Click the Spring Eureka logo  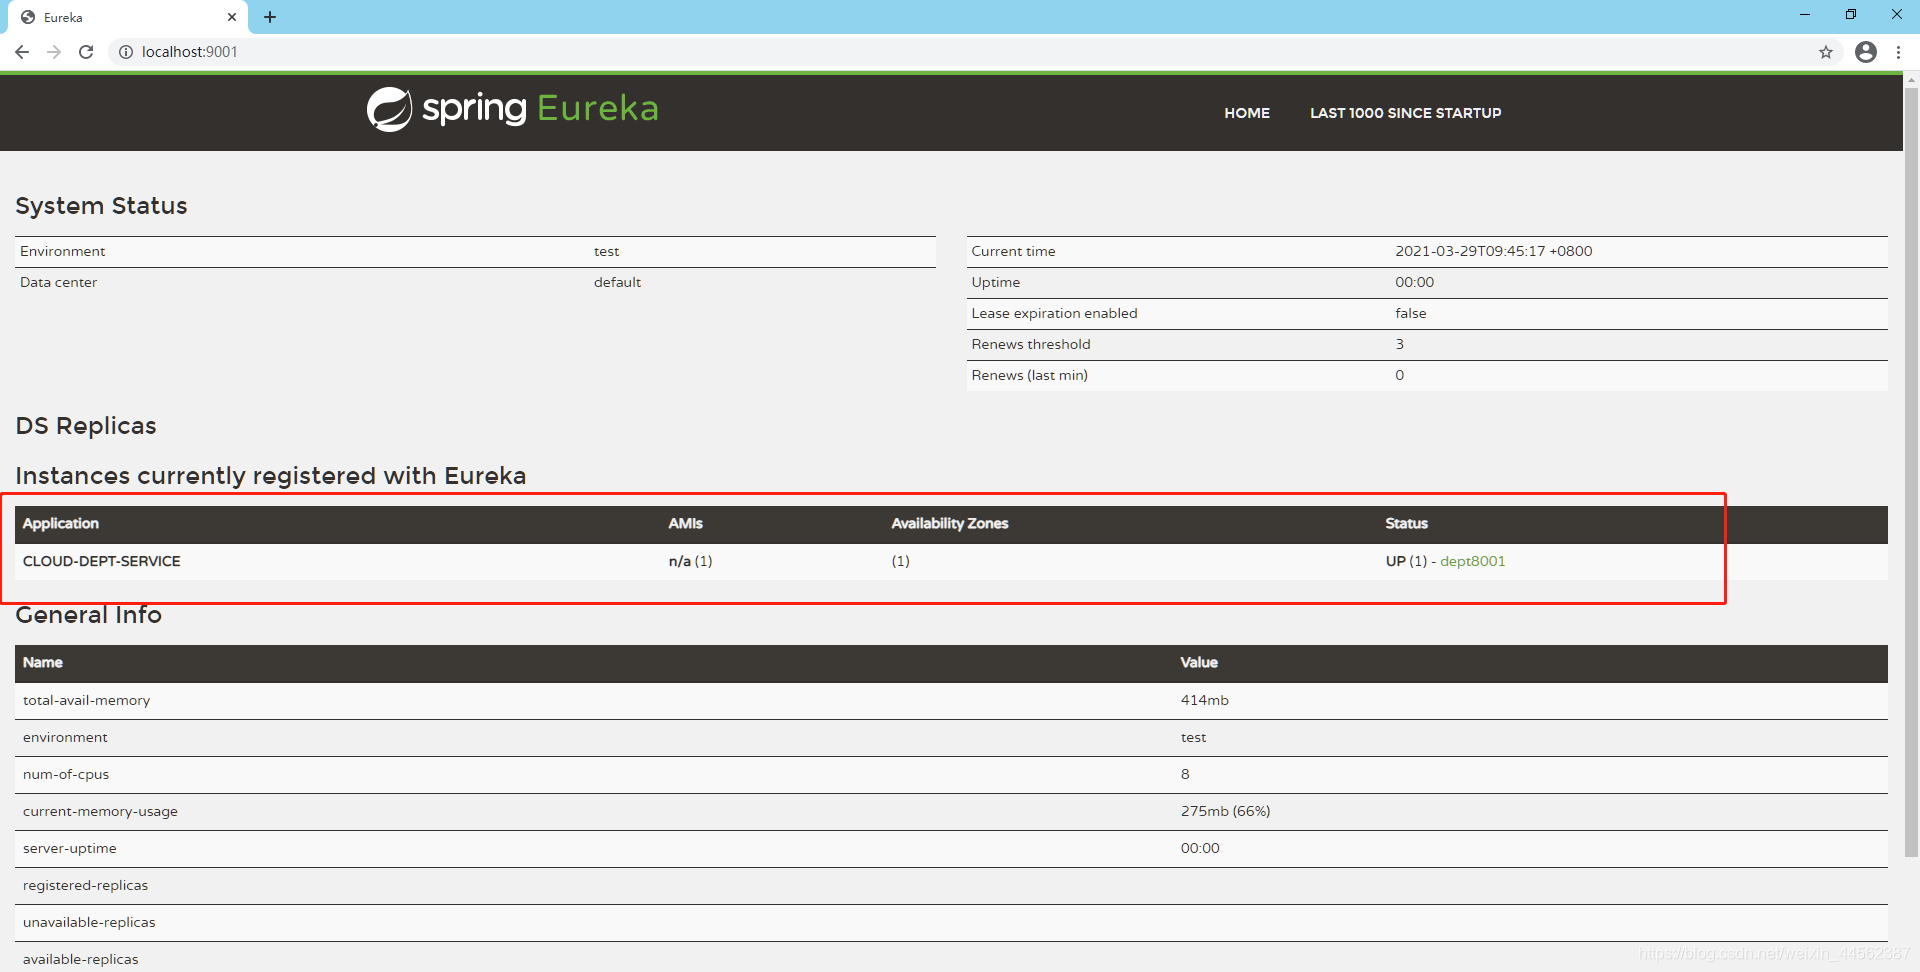(x=512, y=109)
